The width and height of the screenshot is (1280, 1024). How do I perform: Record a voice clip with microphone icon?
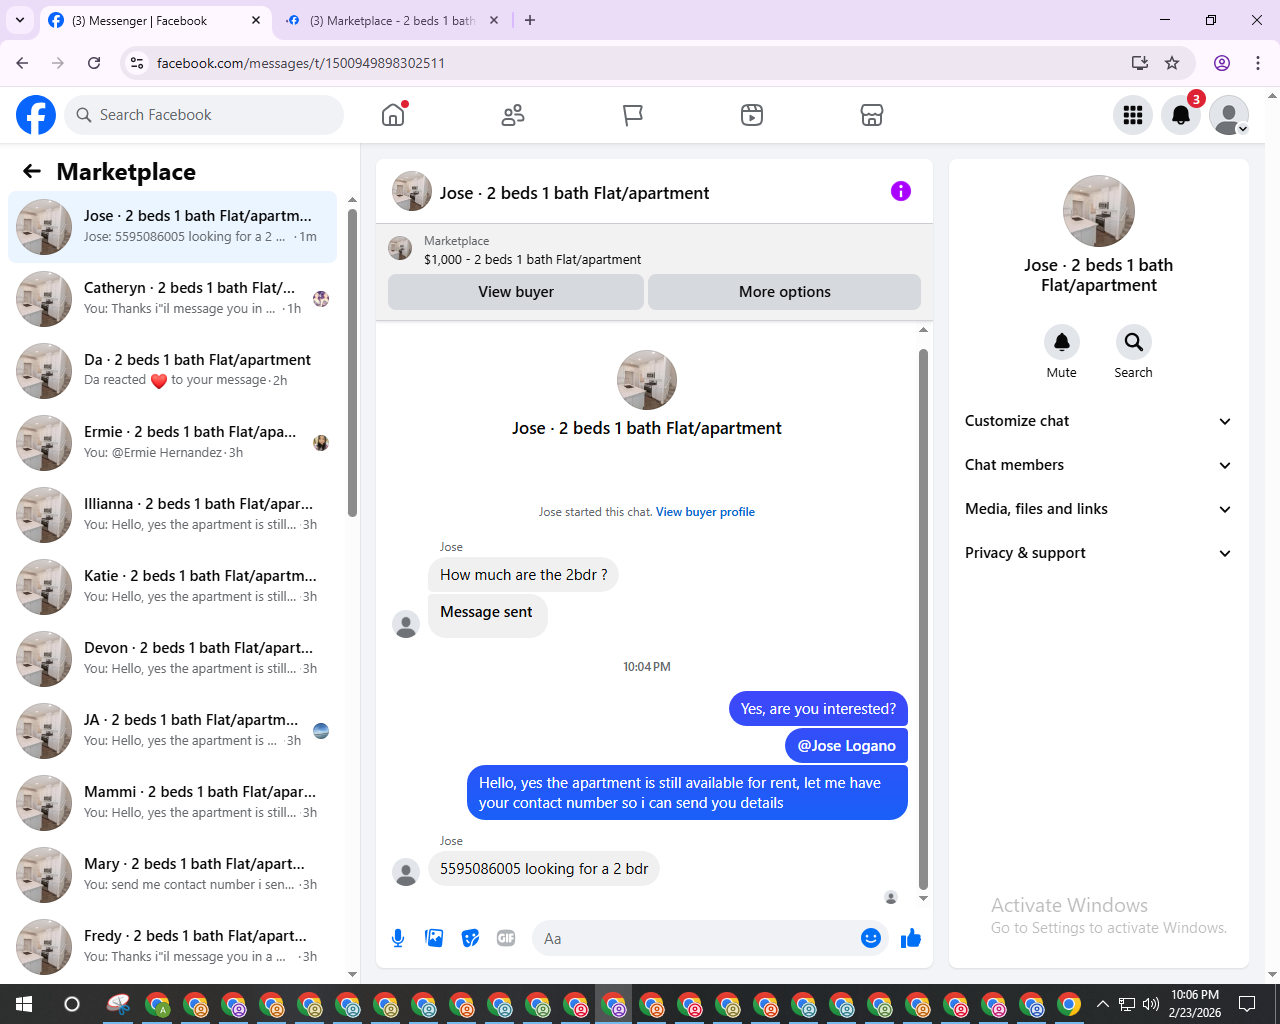tap(398, 938)
